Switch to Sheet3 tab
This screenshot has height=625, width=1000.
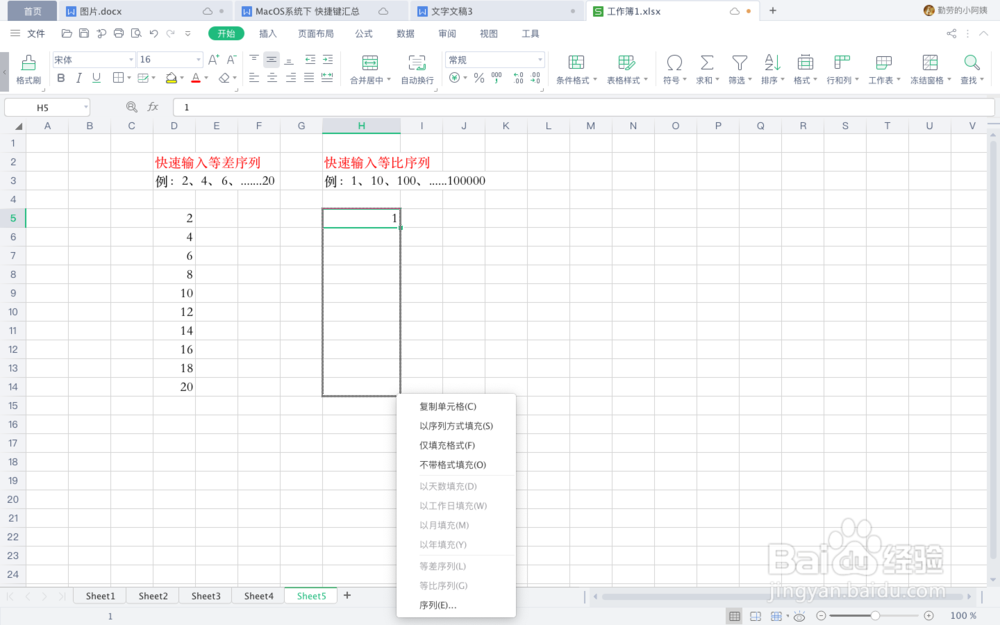click(206, 596)
